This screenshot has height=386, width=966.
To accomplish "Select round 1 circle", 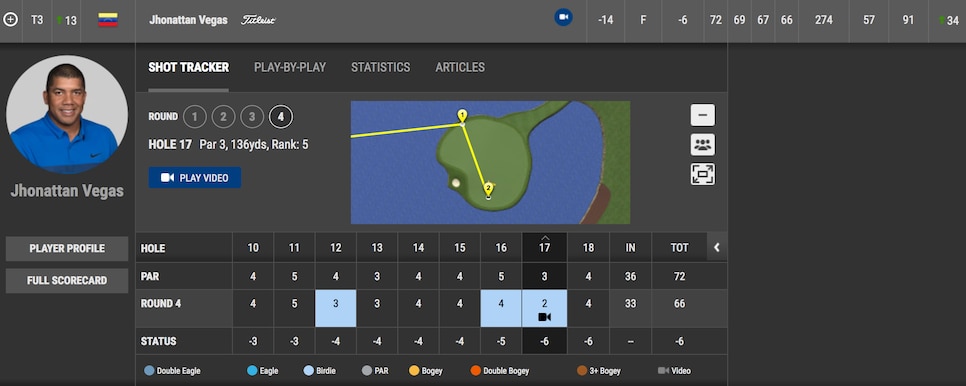I will click(195, 116).
